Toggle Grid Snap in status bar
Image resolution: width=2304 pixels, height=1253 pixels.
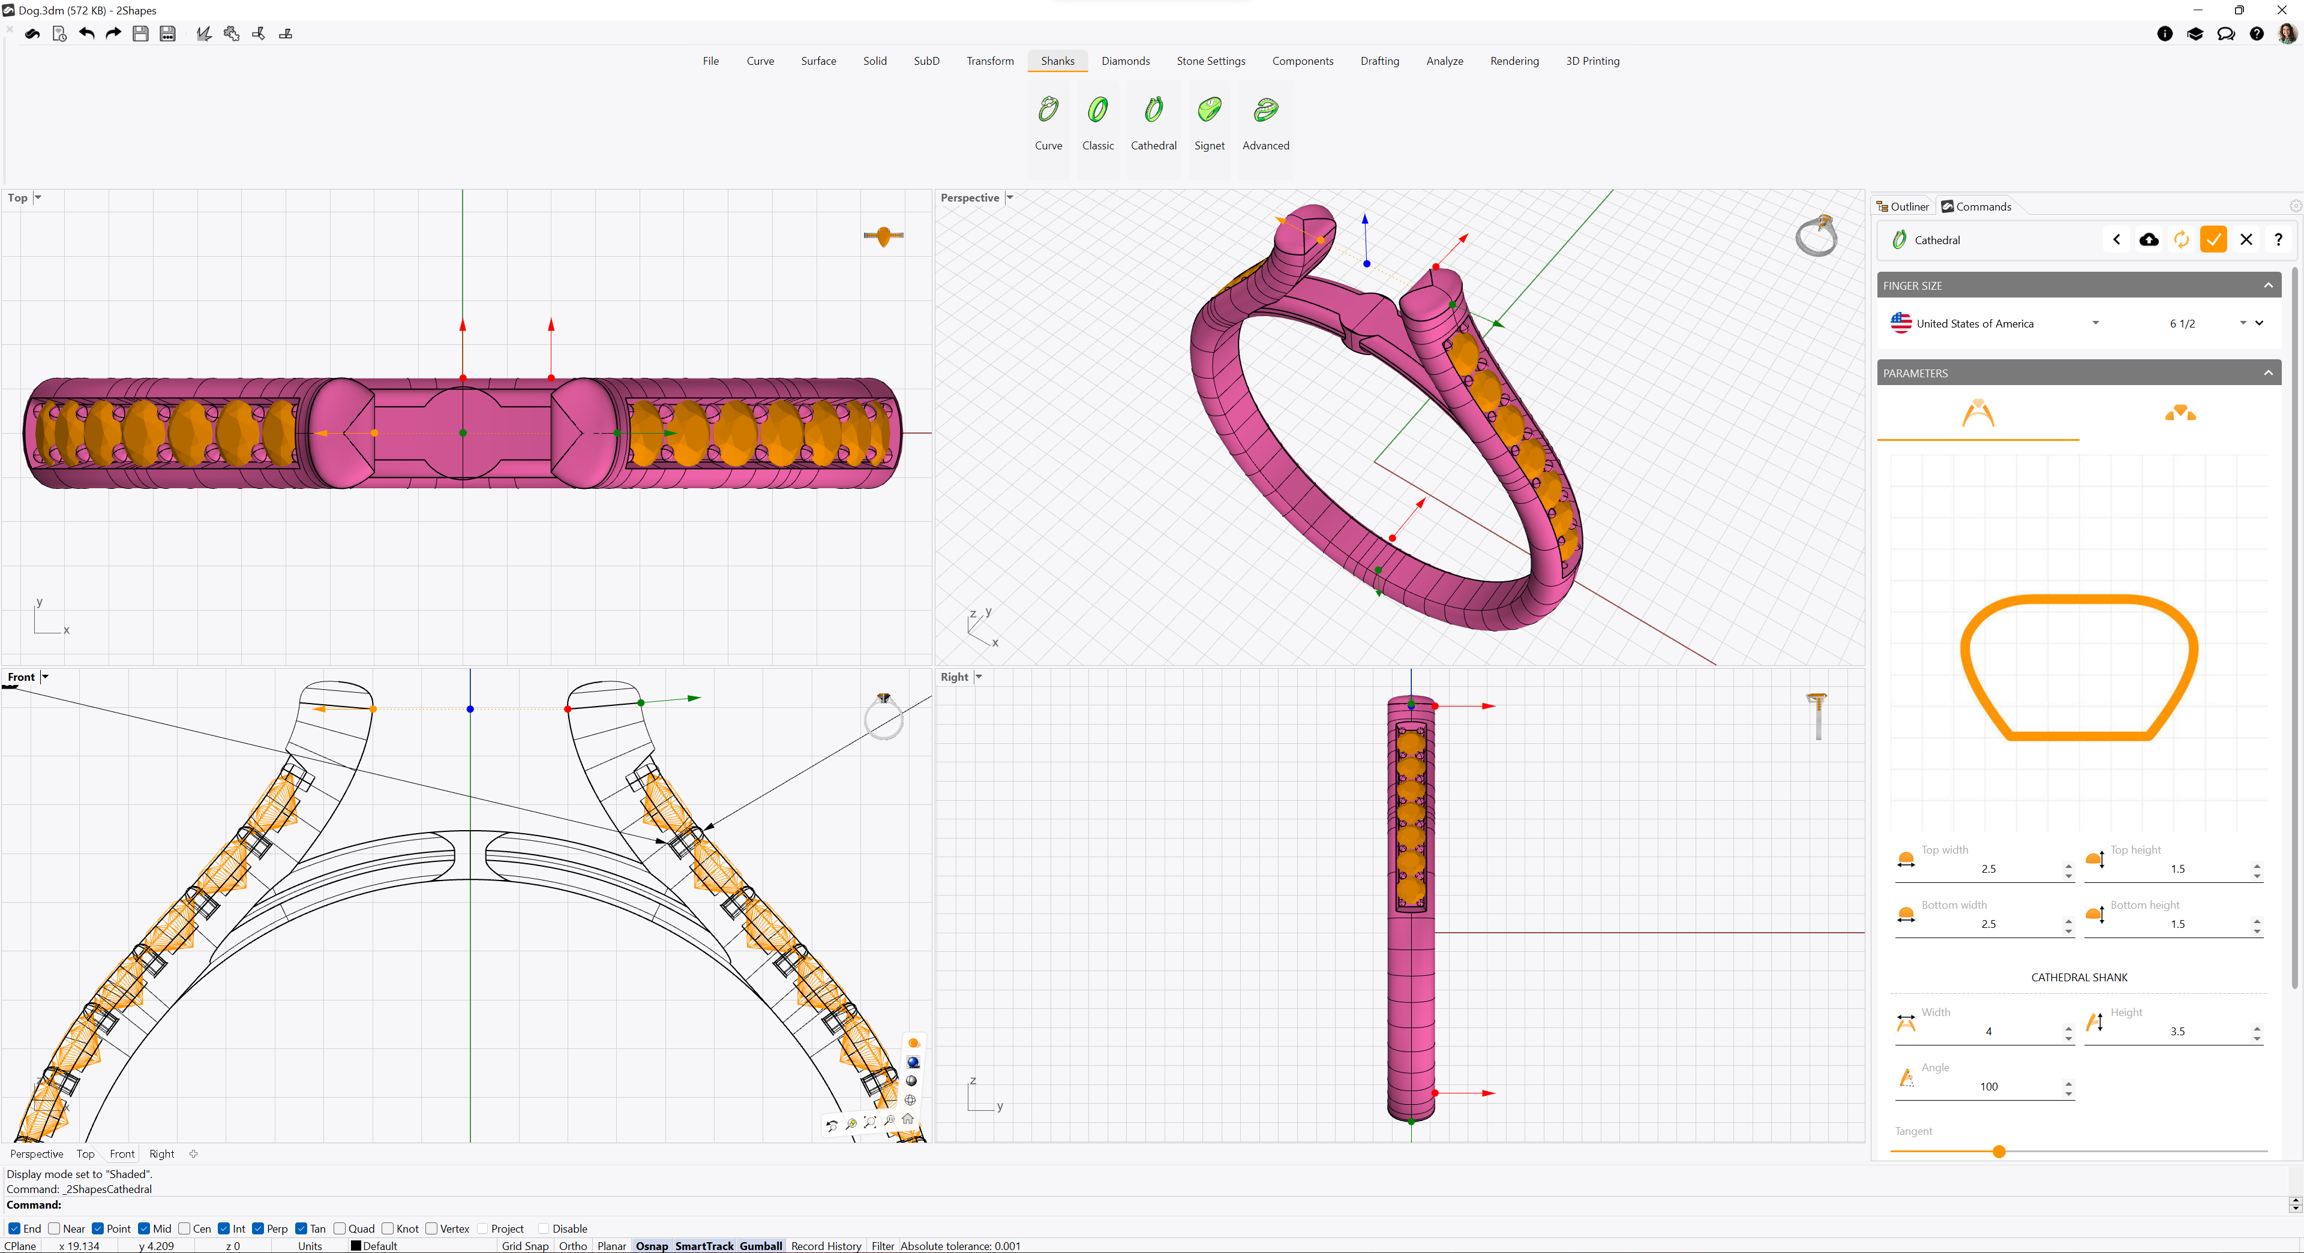(525, 1246)
